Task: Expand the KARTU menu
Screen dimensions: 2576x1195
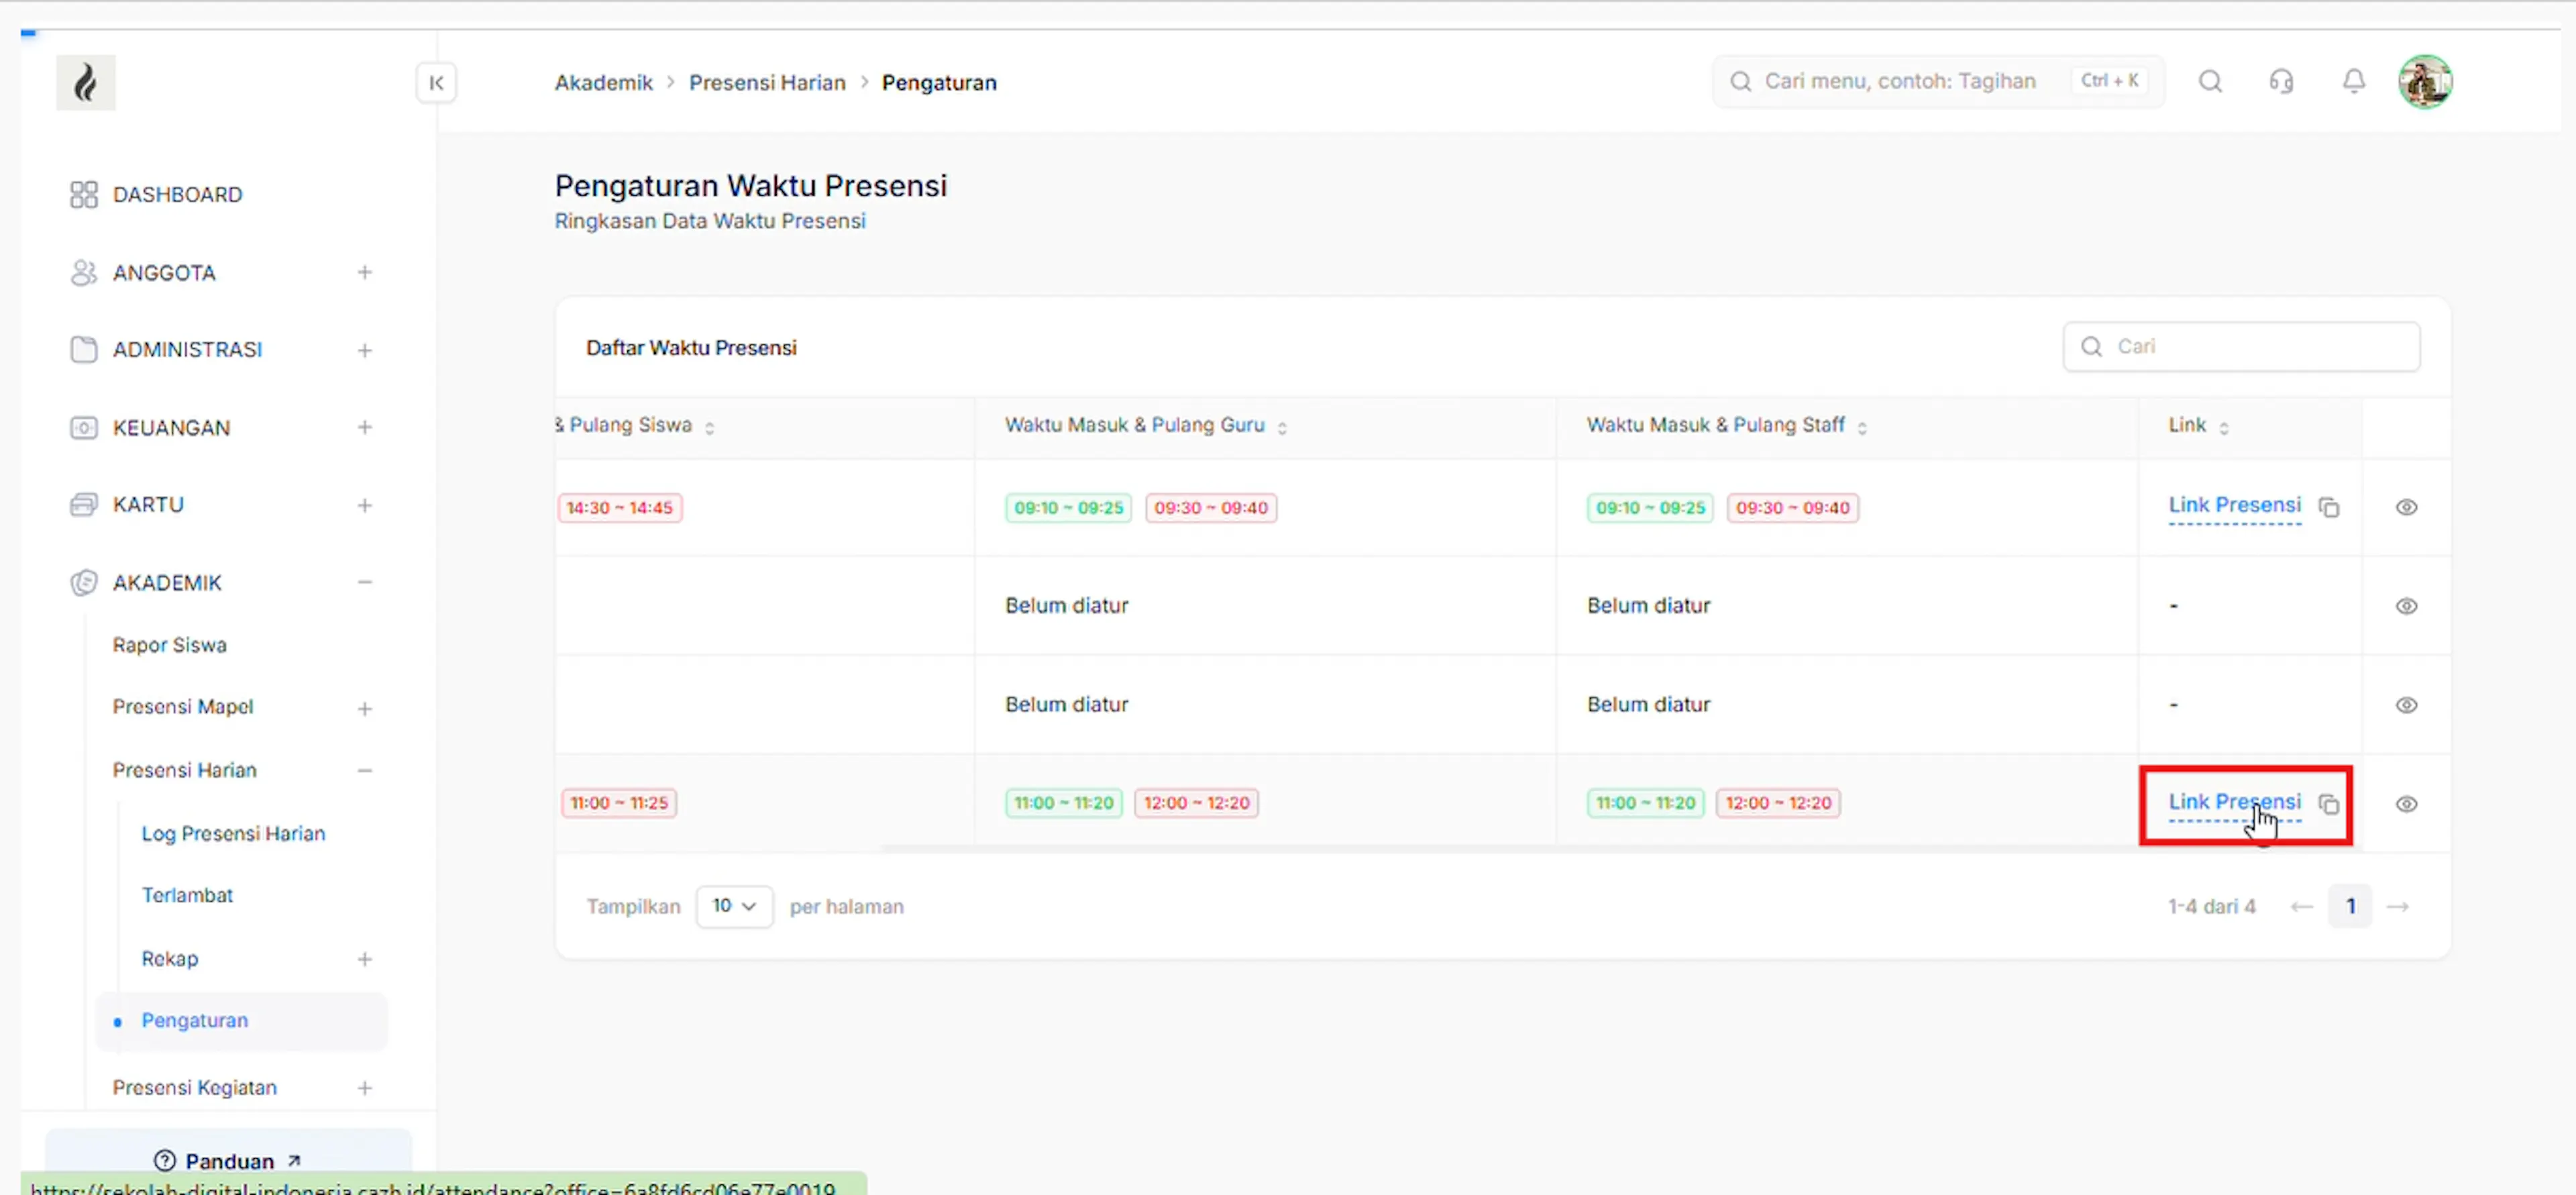Action: pos(364,505)
